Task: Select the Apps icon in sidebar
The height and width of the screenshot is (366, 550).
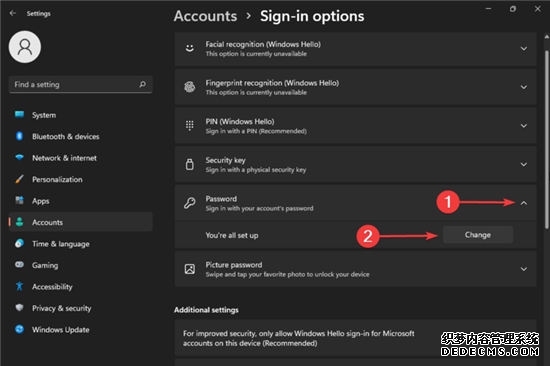Action: click(19, 200)
